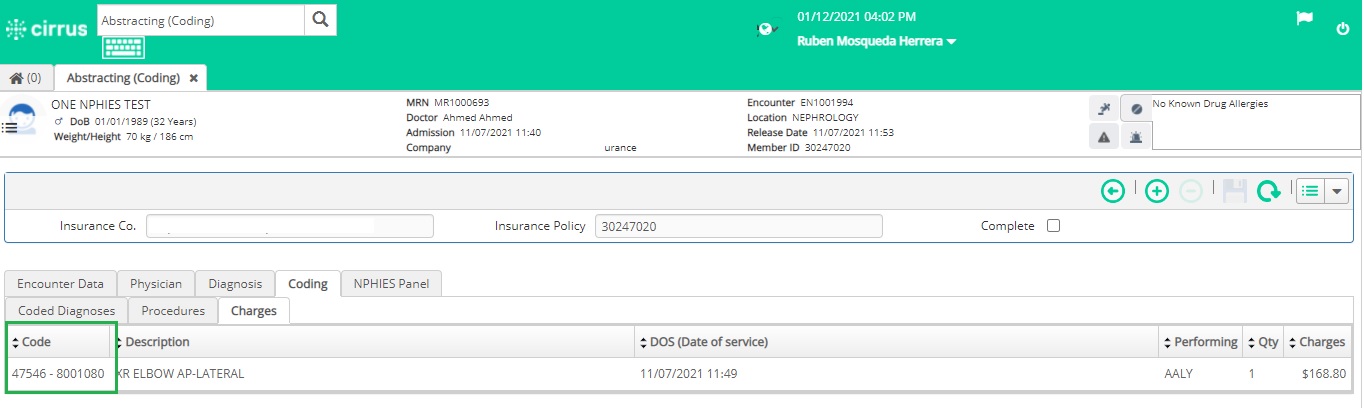Open the Procedures sub-tab

pyautogui.click(x=173, y=311)
